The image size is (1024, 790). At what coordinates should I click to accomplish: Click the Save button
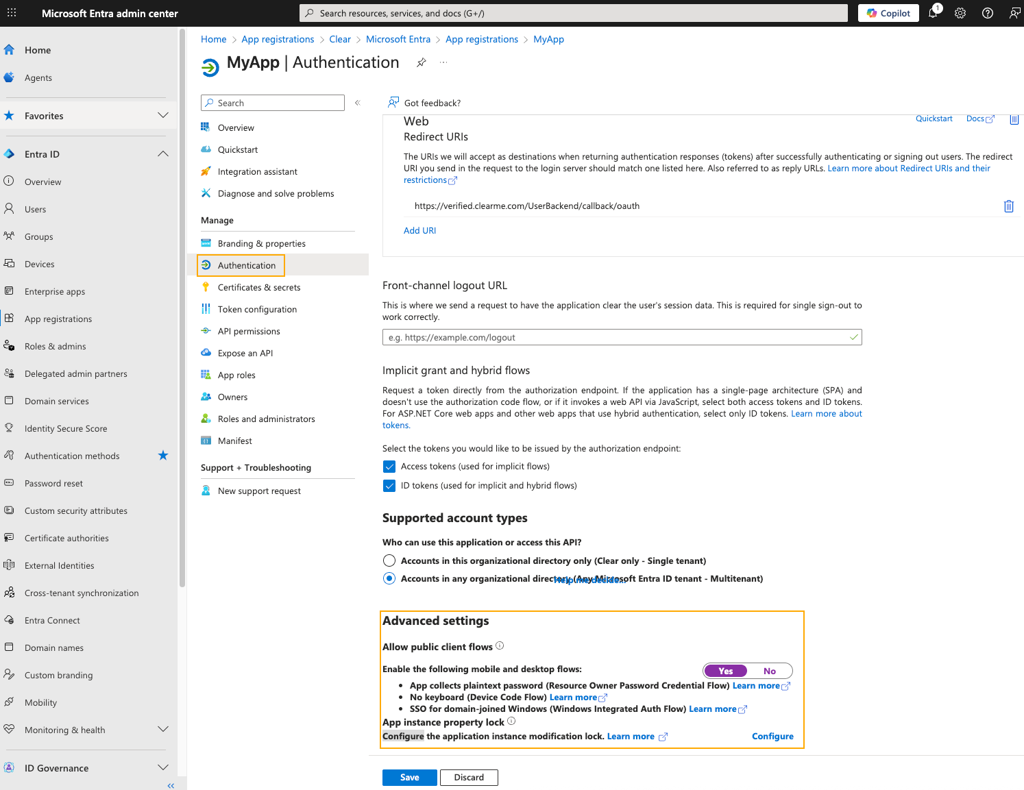pos(409,777)
